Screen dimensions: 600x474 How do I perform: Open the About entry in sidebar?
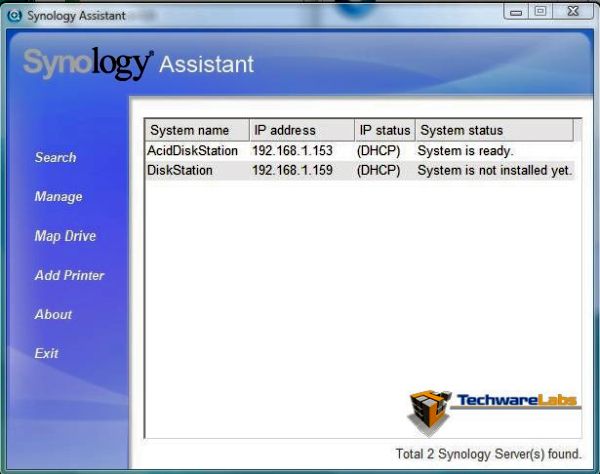(x=53, y=314)
